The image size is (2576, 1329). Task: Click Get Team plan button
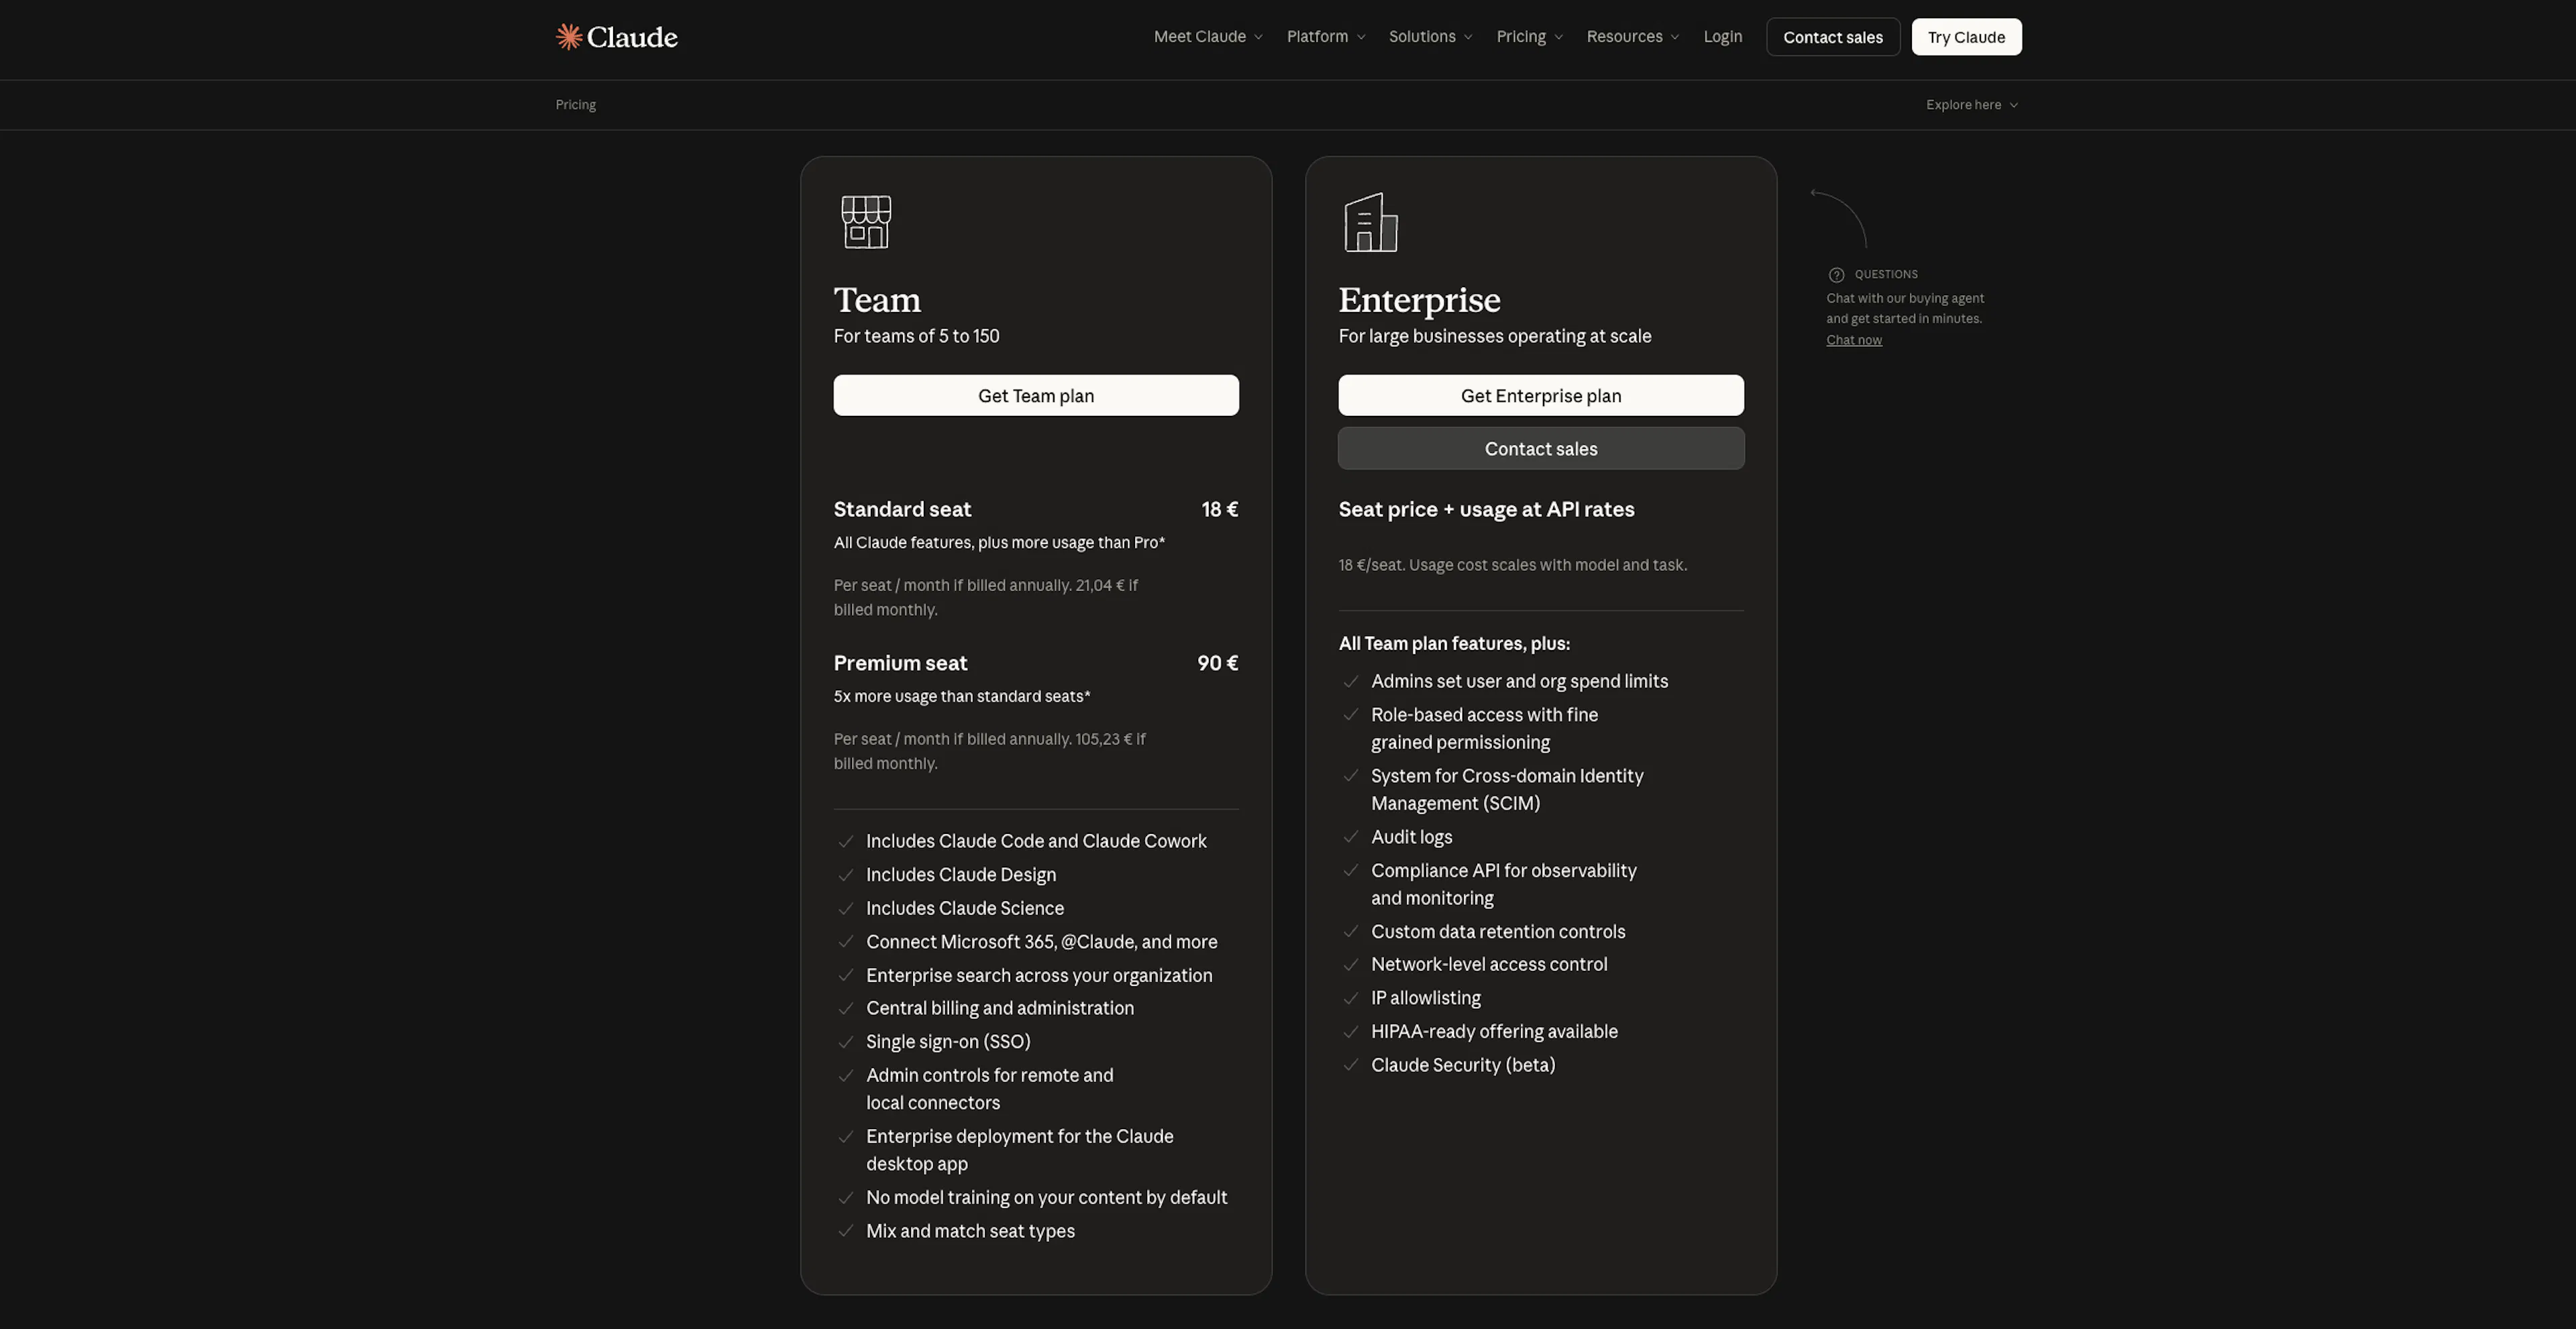[1036, 396]
